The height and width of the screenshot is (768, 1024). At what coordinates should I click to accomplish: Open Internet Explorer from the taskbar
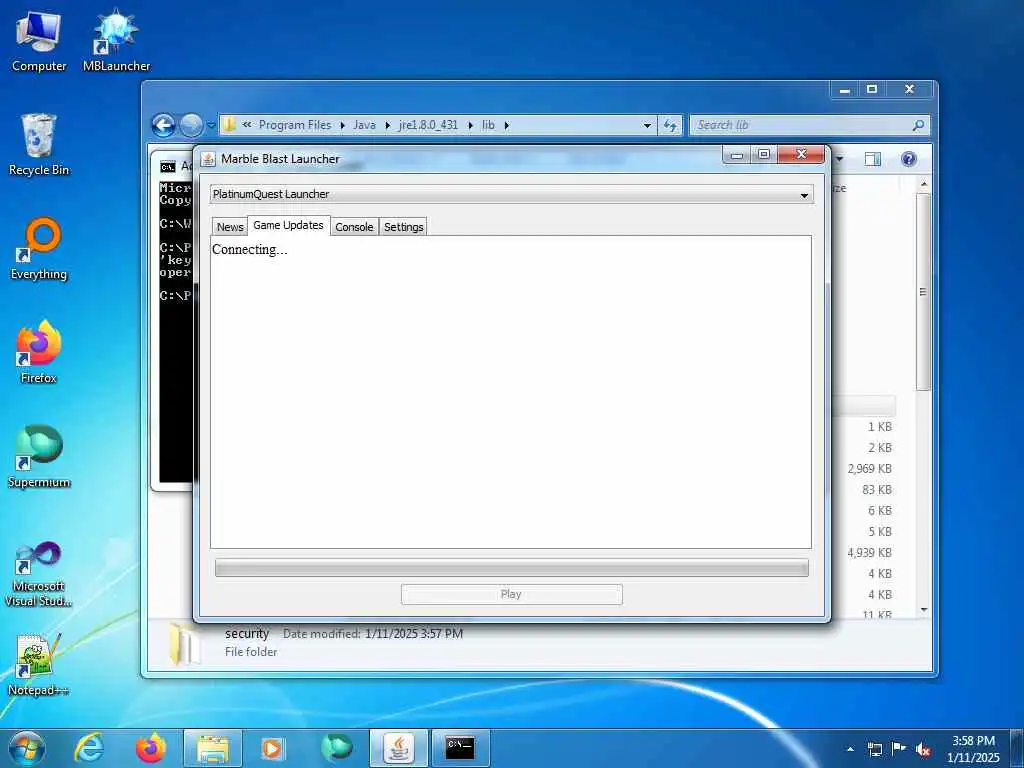tap(89, 748)
